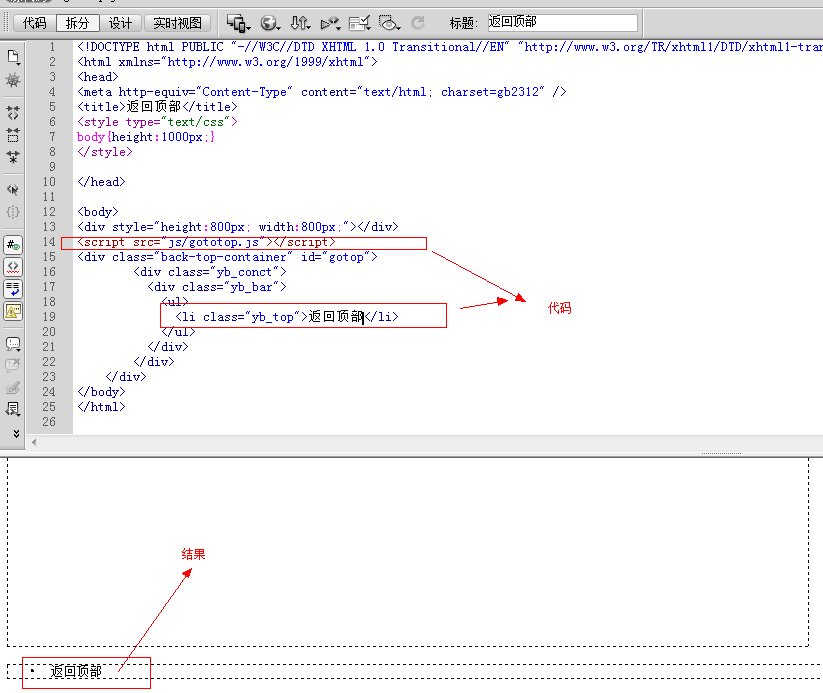This screenshot has height=693, width=823.
Task: Click the Check Browser Compatibility icon
Action: [360, 22]
